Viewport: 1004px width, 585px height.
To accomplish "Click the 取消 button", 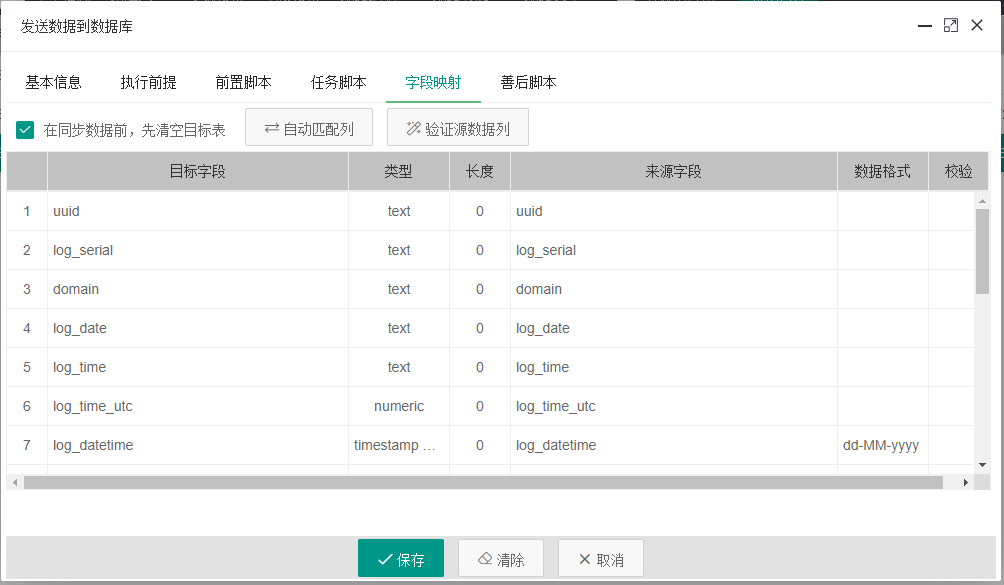I will tap(601, 558).
